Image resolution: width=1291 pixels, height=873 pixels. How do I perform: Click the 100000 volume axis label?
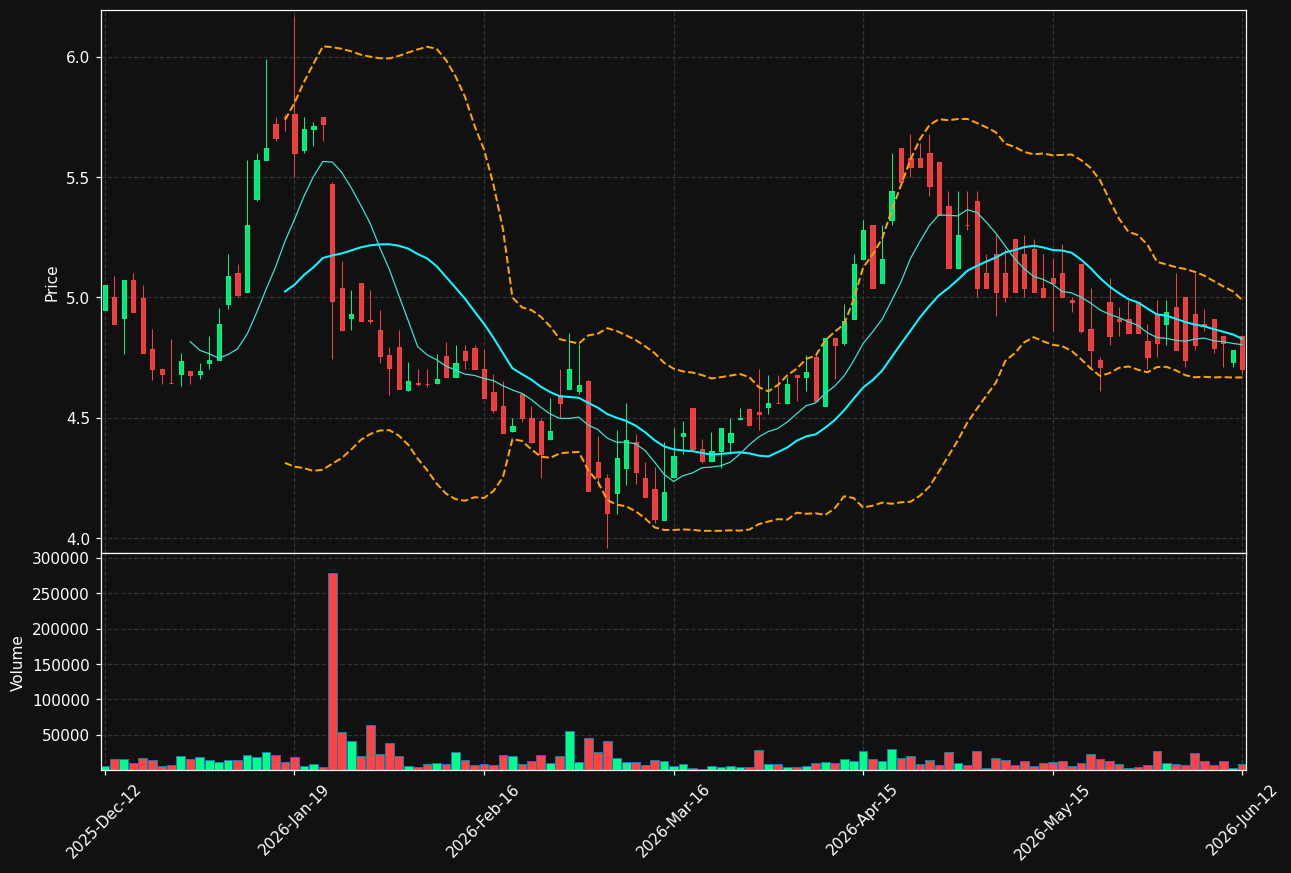61,700
